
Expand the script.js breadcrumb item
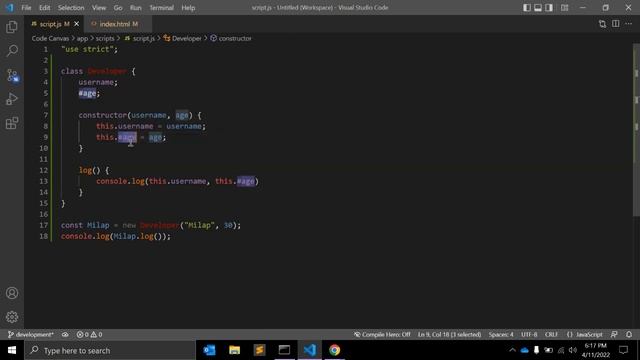(140, 38)
